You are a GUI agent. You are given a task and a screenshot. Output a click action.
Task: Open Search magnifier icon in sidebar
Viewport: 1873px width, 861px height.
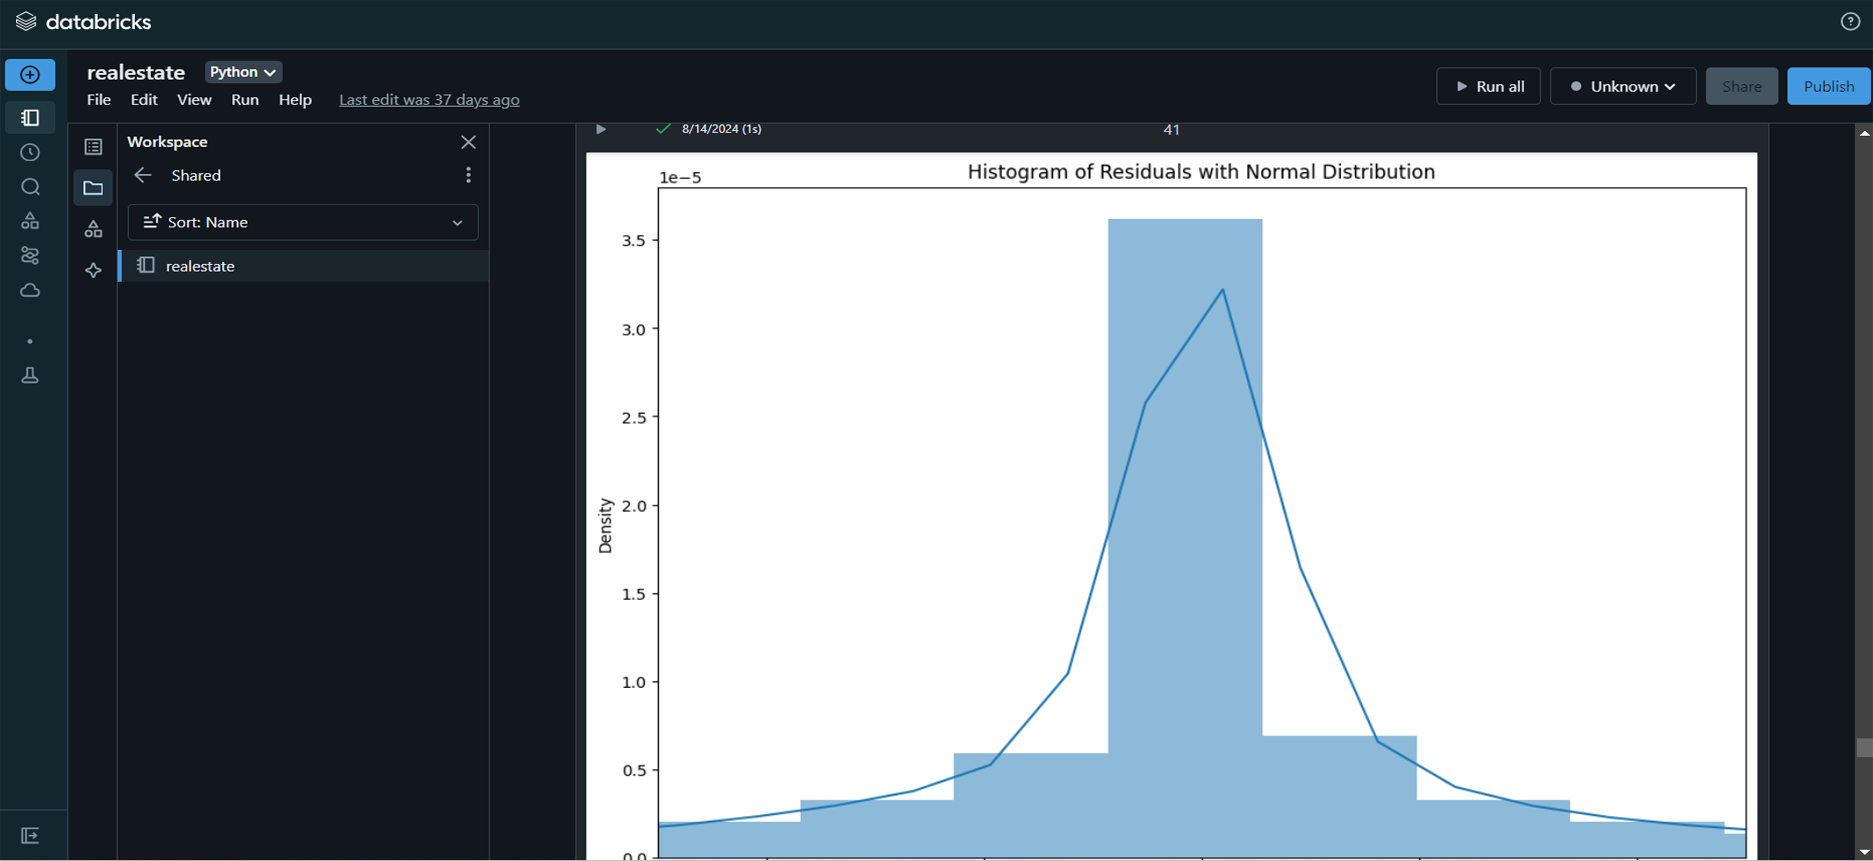tap(30, 187)
